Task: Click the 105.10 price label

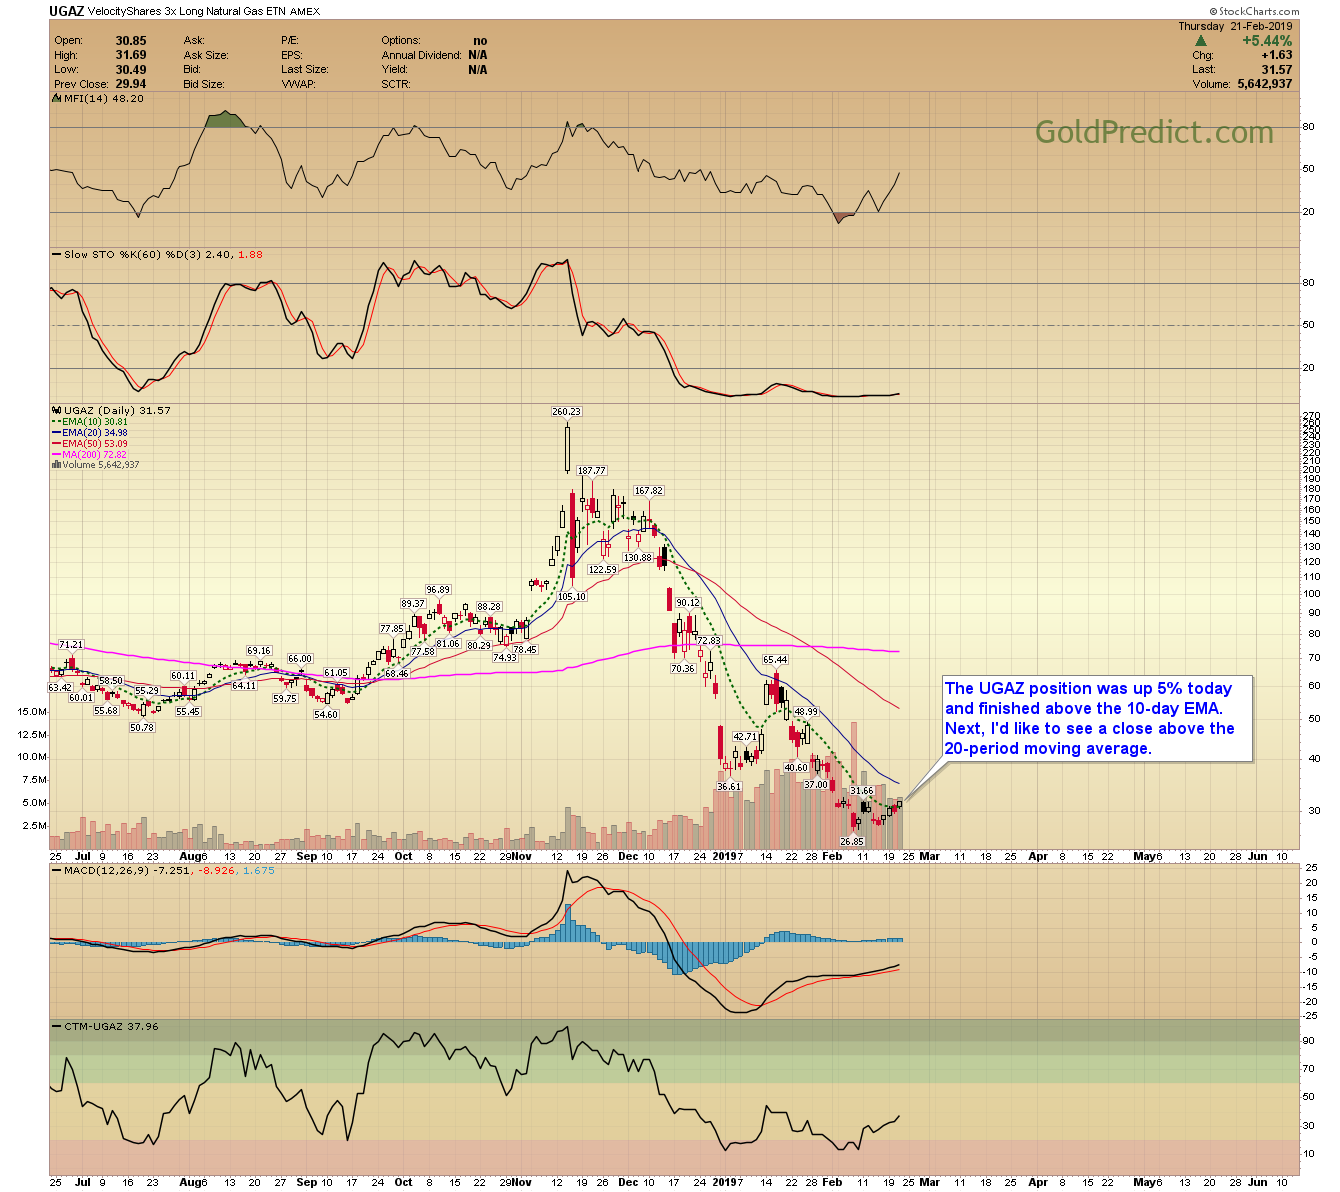Action: tap(571, 596)
